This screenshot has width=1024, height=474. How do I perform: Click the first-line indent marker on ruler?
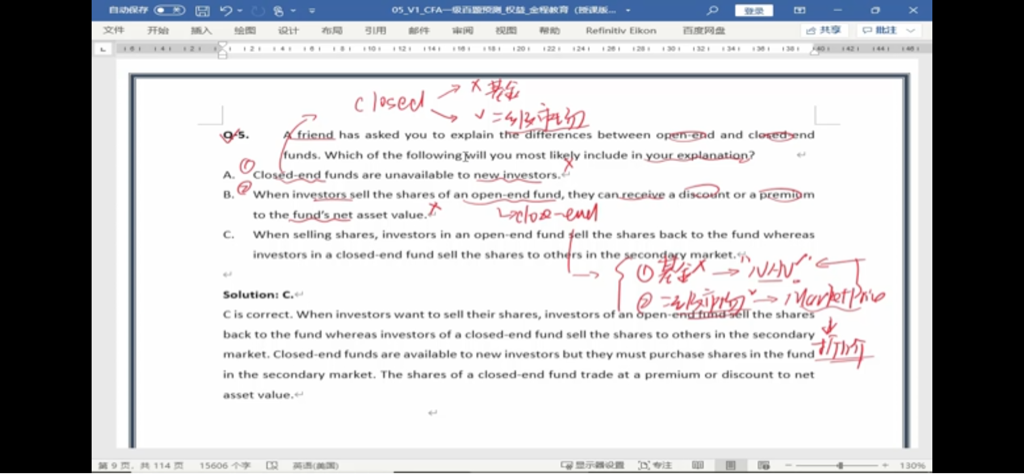[x=222, y=45]
